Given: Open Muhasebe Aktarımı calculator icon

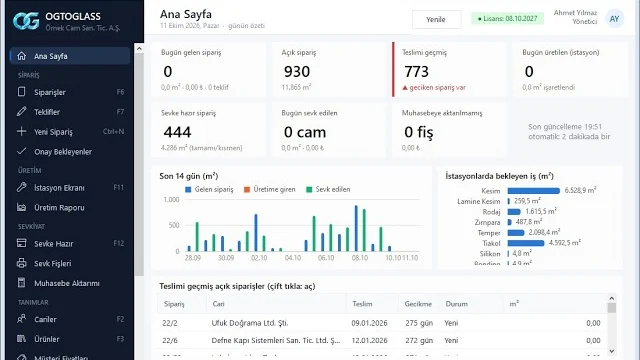Looking at the screenshot, I should coord(21,283).
